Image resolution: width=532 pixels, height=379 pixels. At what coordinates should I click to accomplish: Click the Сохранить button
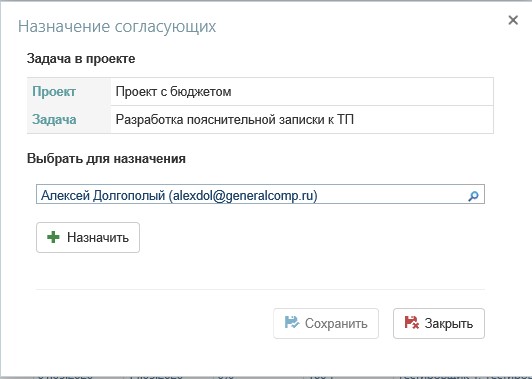tap(326, 323)
